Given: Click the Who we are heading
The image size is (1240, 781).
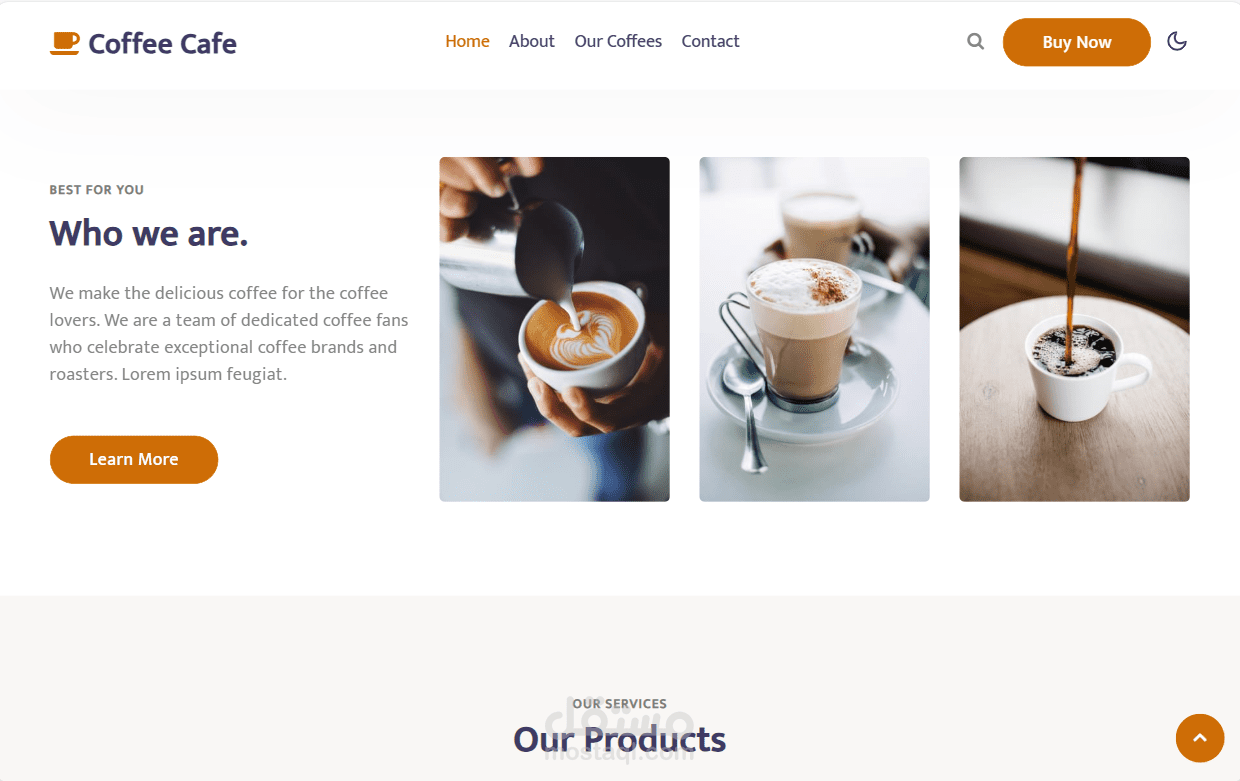Looking at the screenshot, I should pyautogui.click(x=149, y=233).
